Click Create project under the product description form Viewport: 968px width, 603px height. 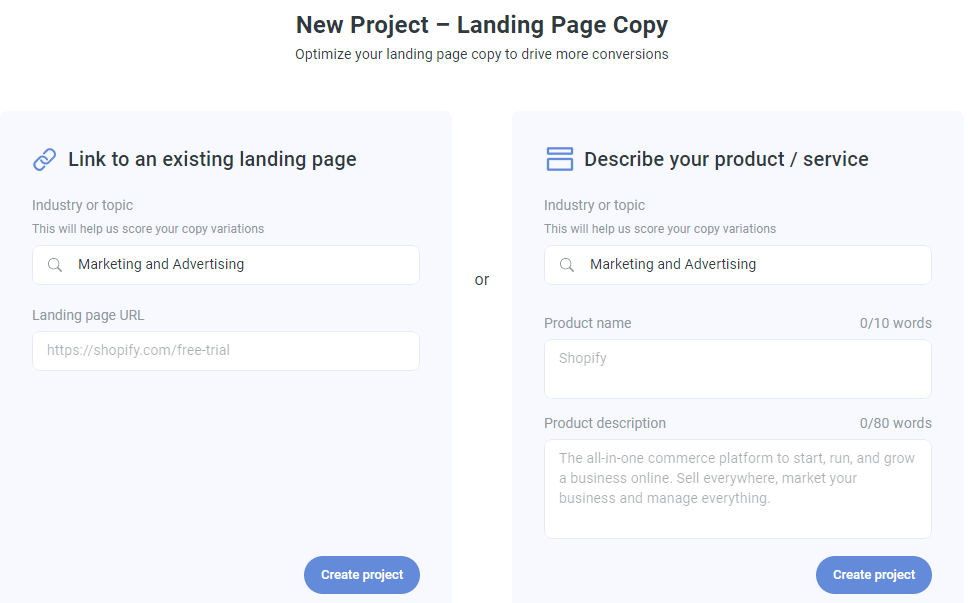coord(874,575)
